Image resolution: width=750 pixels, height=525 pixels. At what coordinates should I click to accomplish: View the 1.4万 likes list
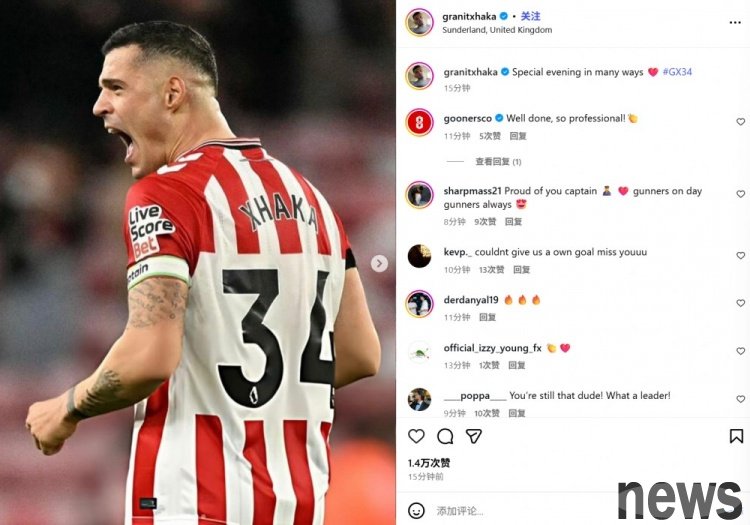429,463
